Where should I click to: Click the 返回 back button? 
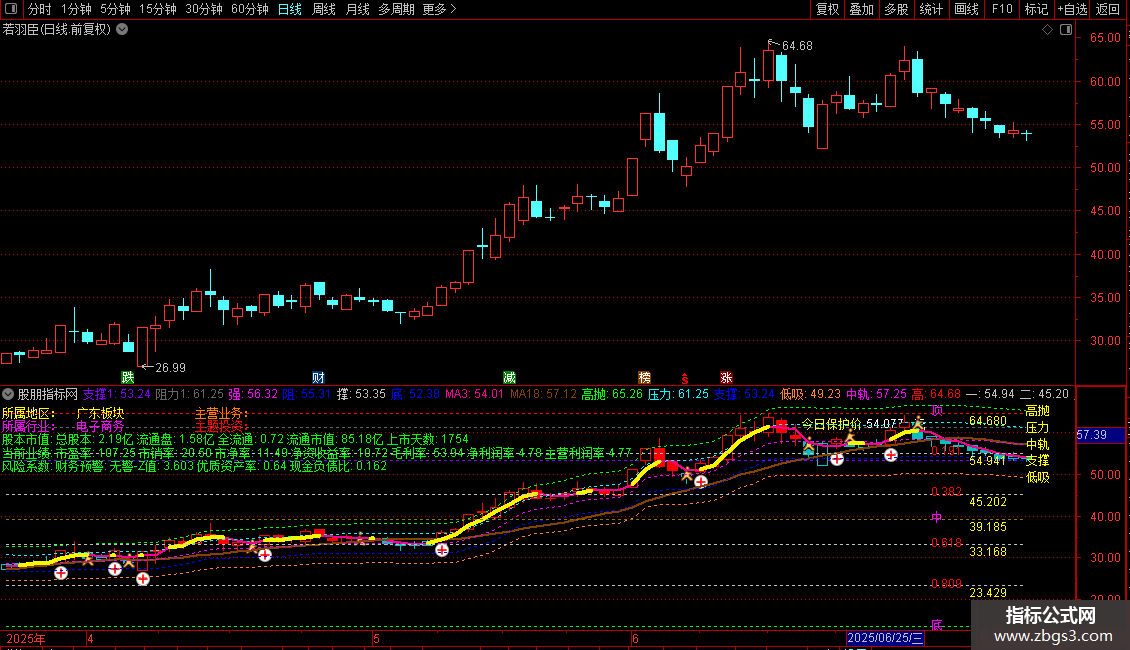(x=1108, y=9)
